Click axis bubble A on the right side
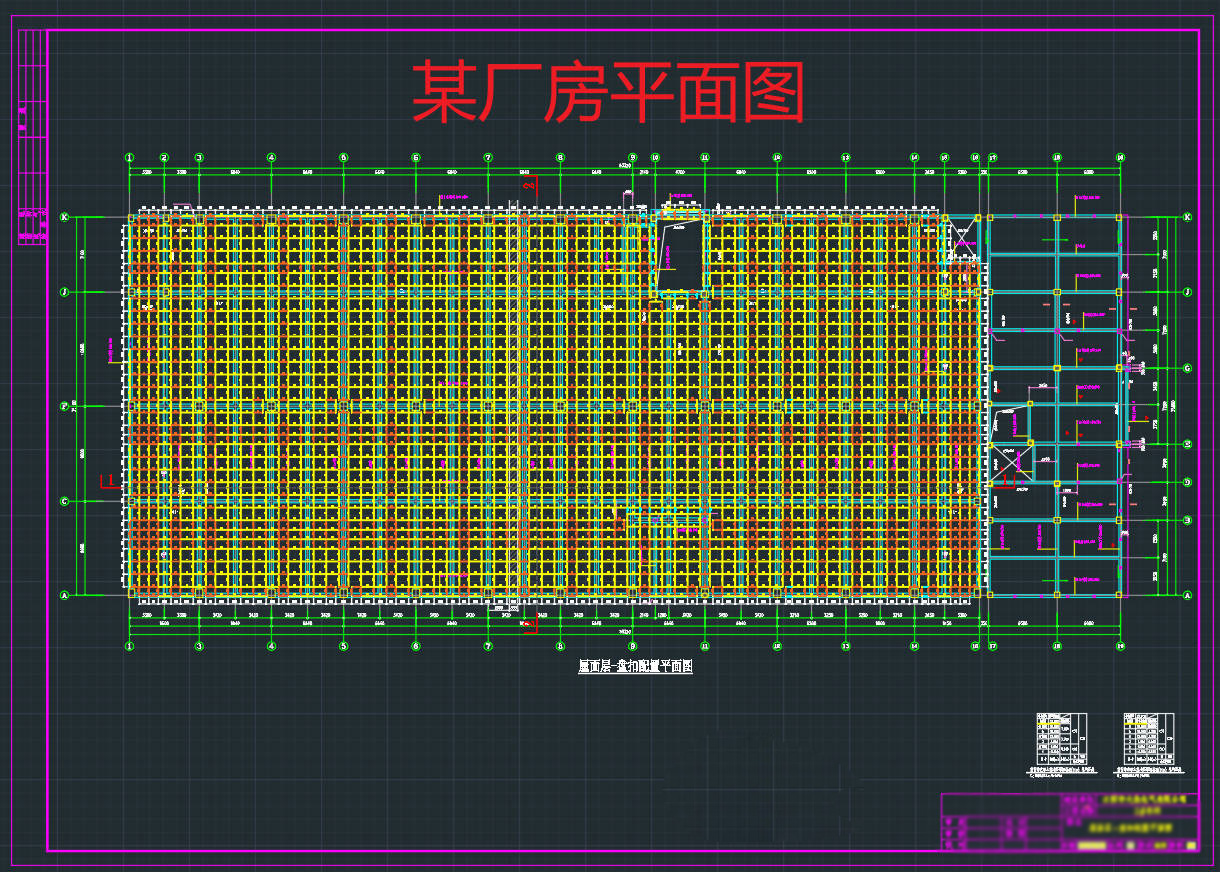Viewport: 1220px width, 872px height. point(1188,595)
